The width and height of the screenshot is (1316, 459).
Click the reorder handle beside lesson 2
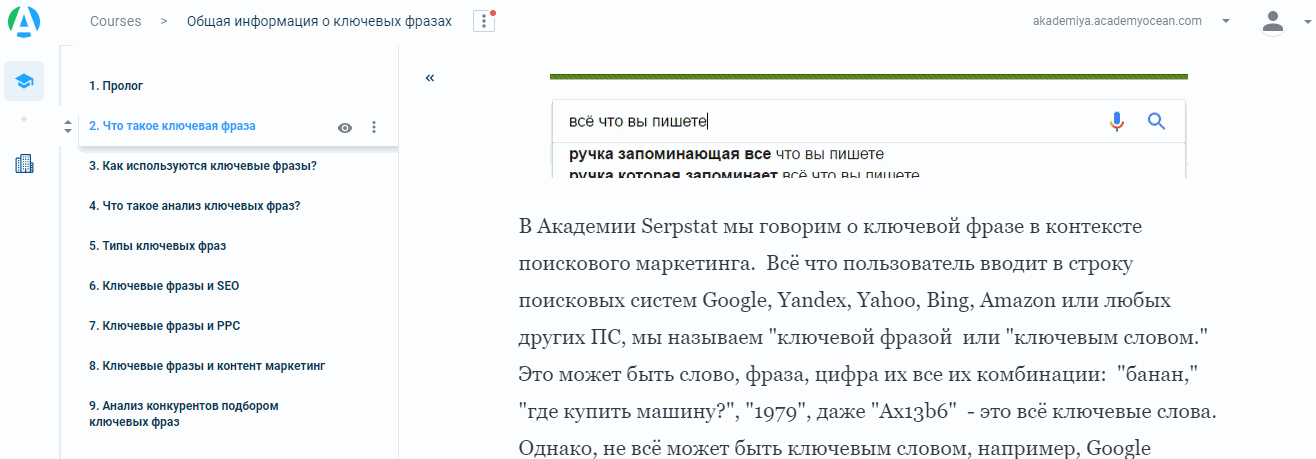(x=67, y=127)
